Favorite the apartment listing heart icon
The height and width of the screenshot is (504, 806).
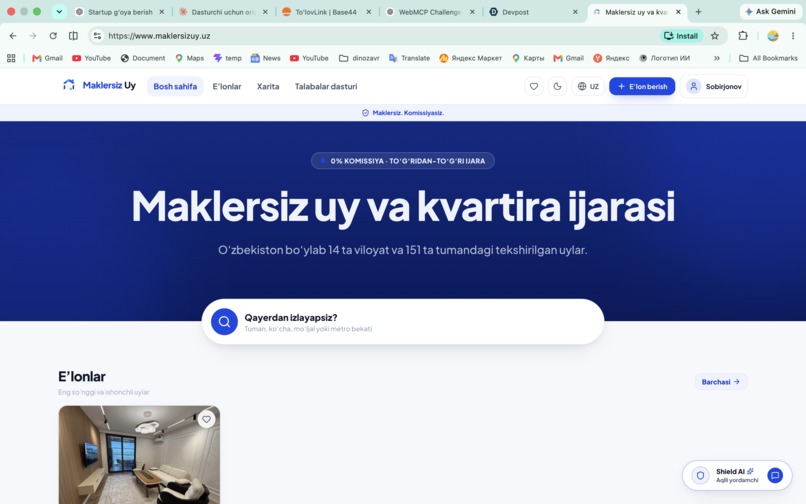point(206,419)
